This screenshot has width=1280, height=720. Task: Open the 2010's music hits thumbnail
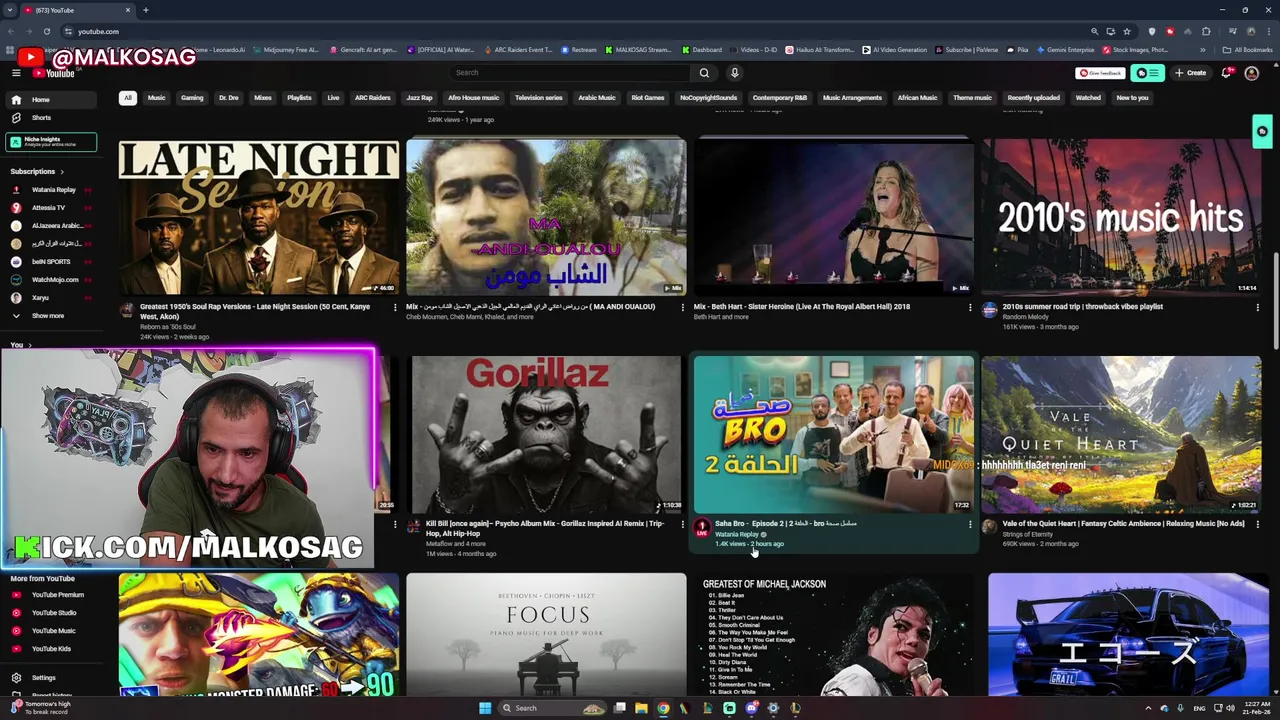(1122, 217)
